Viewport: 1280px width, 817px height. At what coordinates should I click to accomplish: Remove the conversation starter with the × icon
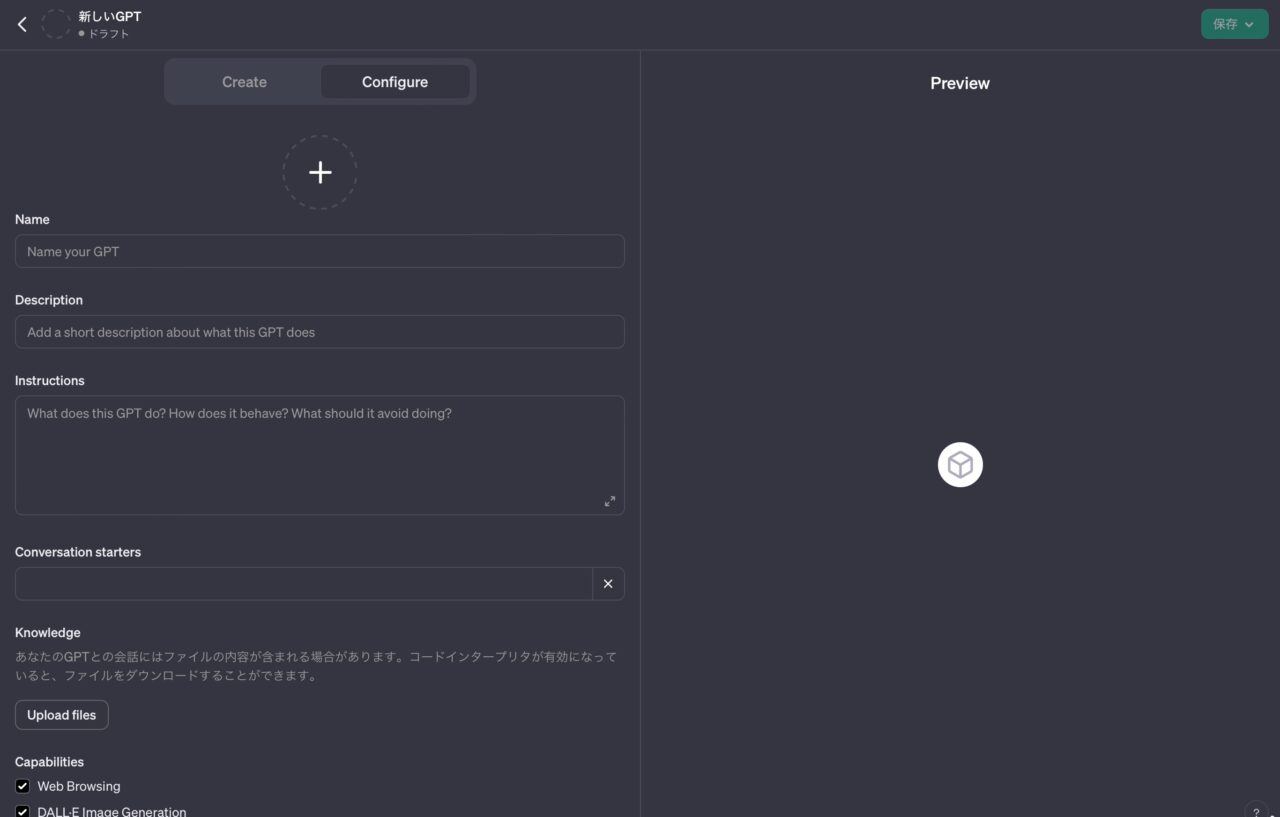[x=608, y=583]
